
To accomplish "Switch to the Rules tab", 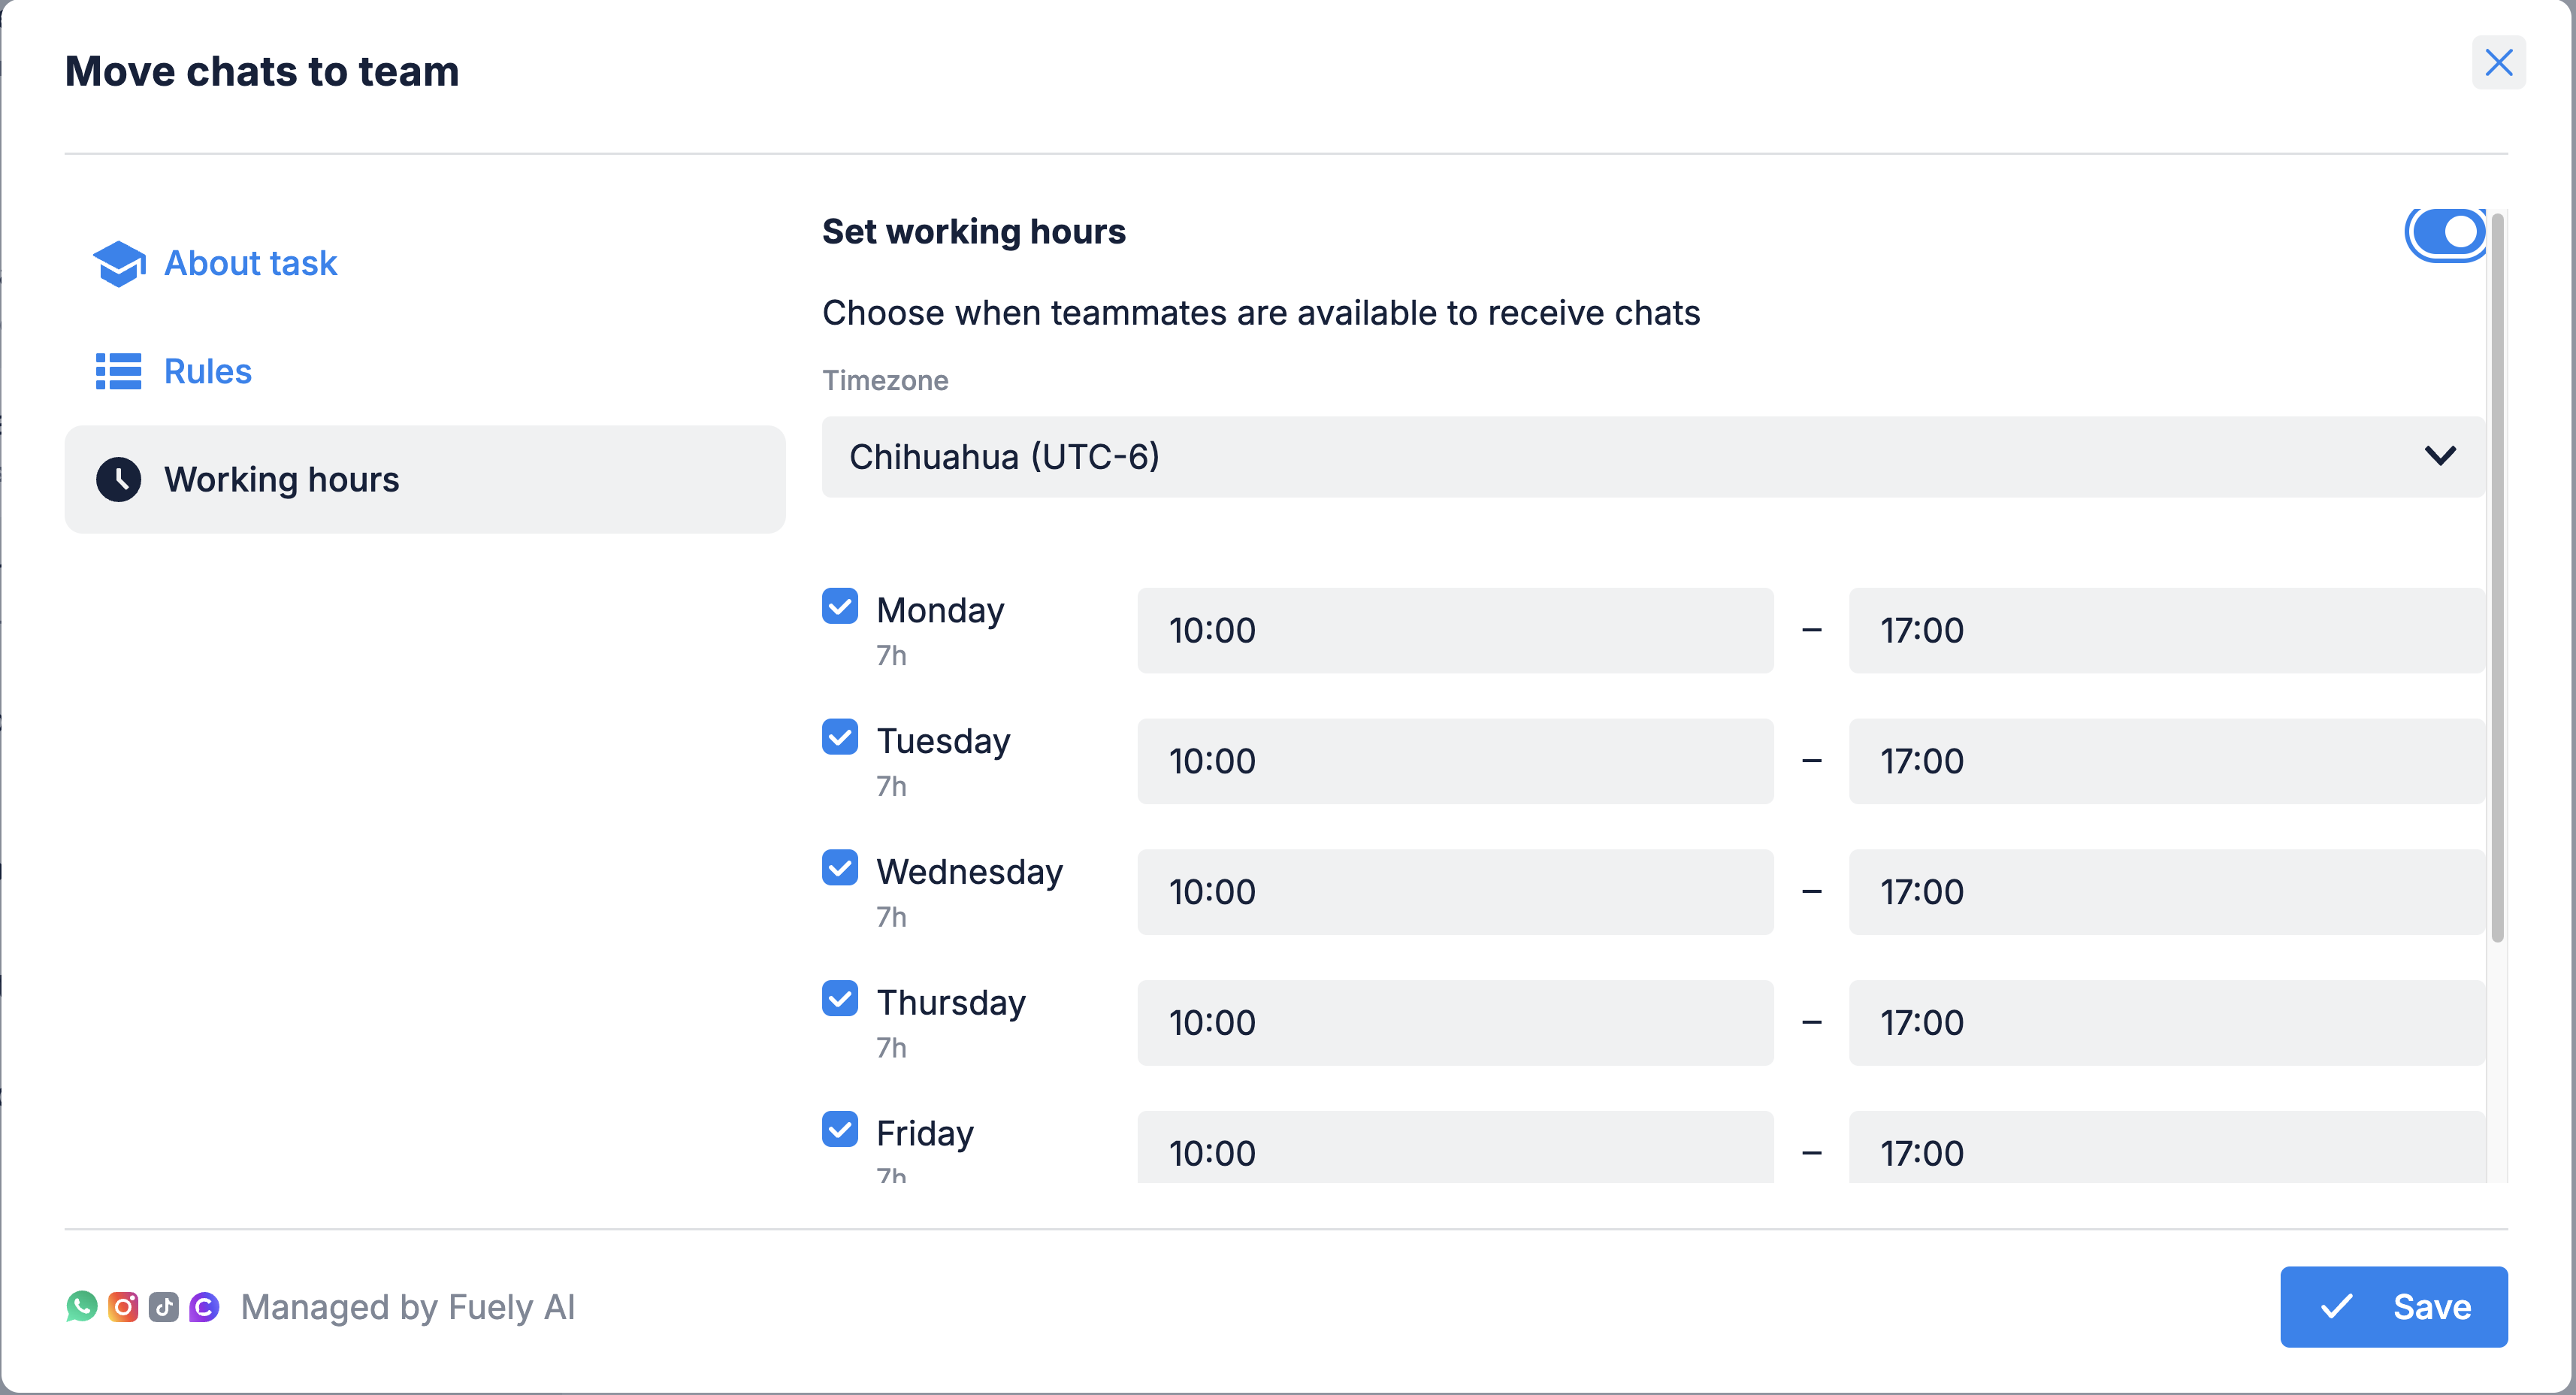I will tap(207, 371).
